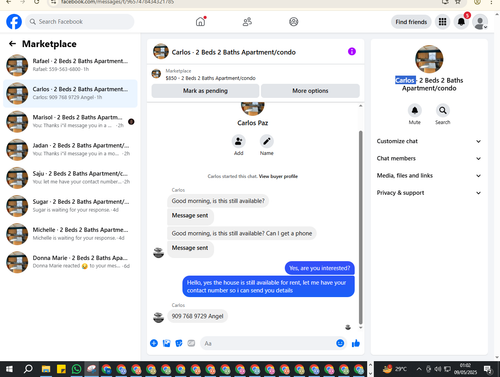This screenshot has width=500, height=377.
Task: Click the chat scrollbar thumb
Action: (360, 227)
